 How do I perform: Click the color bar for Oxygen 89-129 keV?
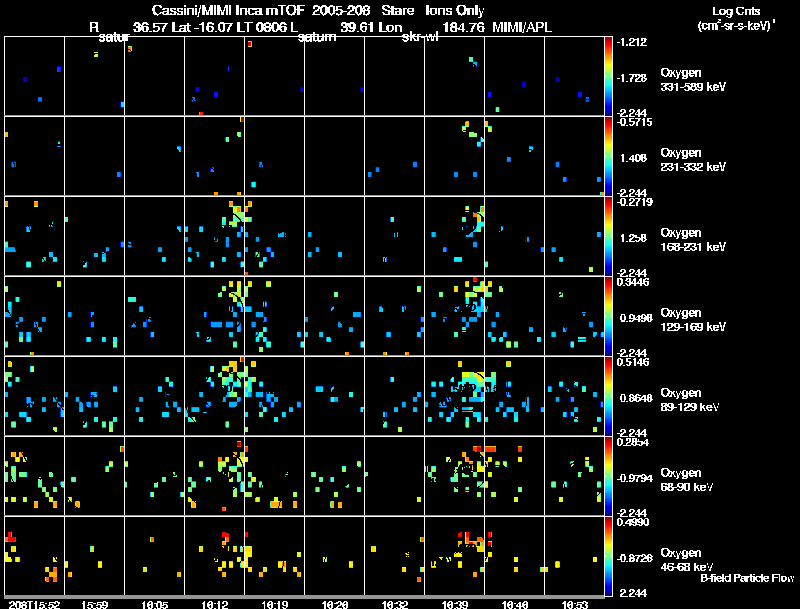click(608, 396)
